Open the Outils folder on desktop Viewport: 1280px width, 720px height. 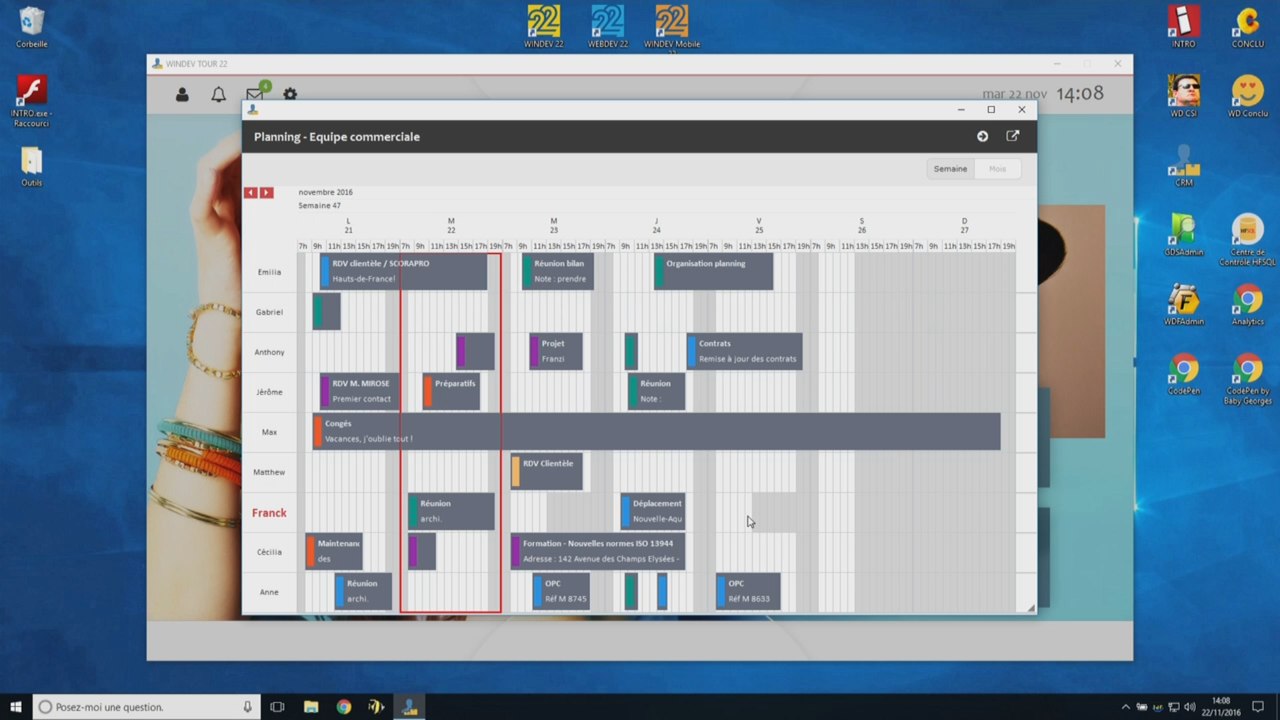pyautogui.click(x=32, y=167)
